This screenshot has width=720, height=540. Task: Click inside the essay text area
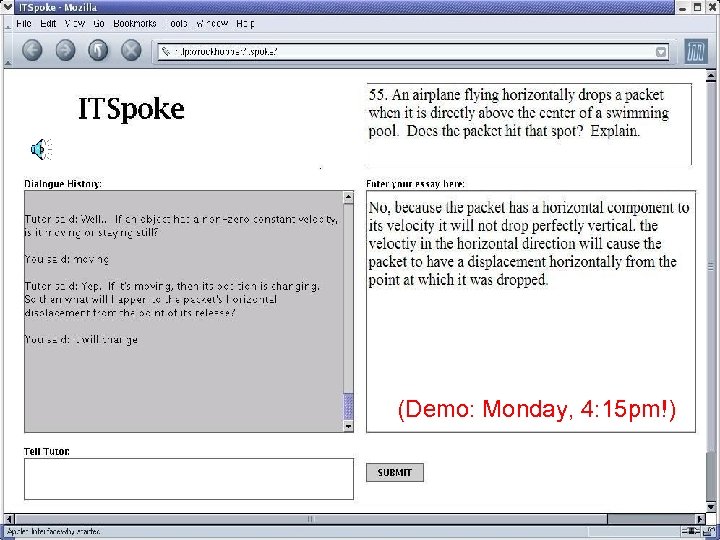click(531, 311)
